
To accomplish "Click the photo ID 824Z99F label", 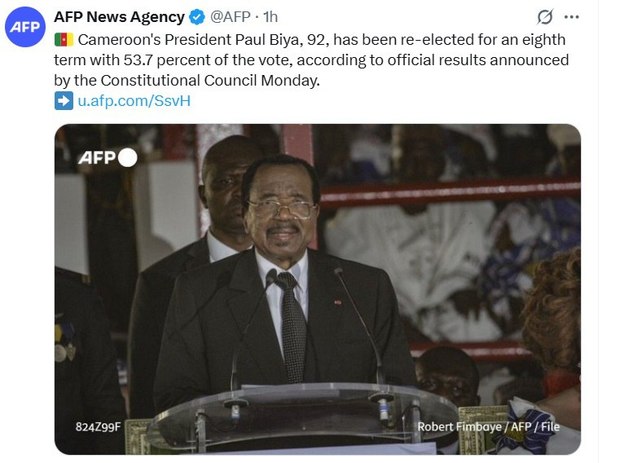I will click(98, 427).
